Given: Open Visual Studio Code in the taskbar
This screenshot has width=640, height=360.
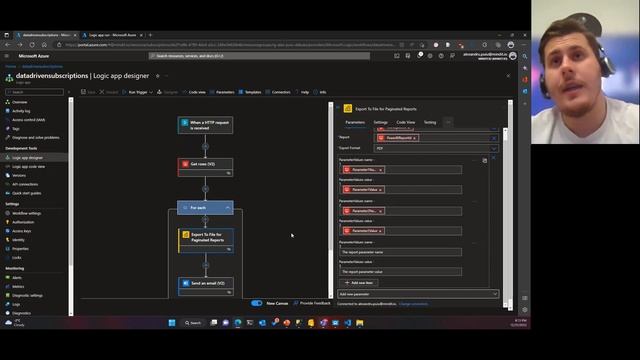Looking at the screenshot, I should [x=347, y=323].
